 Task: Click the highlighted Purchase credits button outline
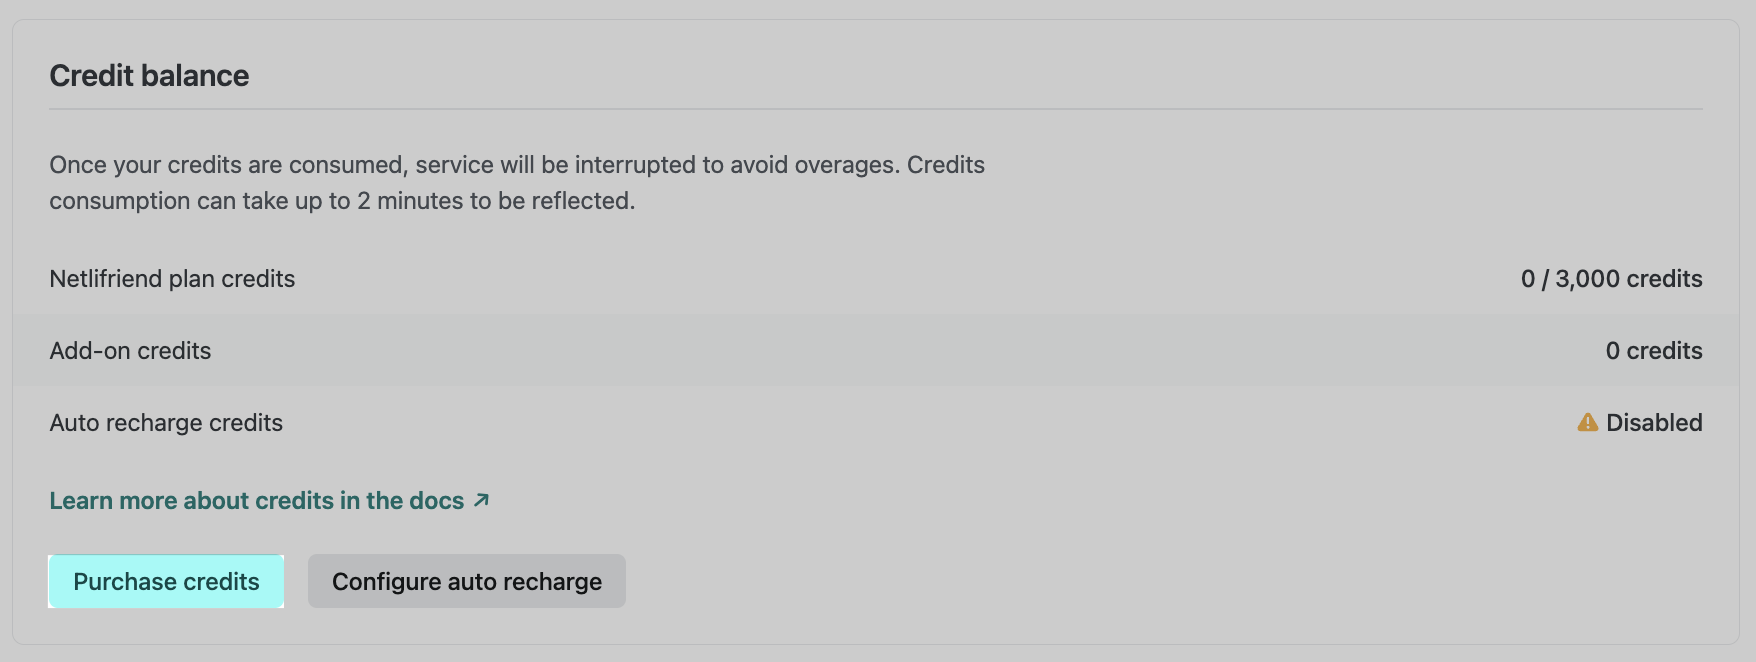tap(165, 581)
